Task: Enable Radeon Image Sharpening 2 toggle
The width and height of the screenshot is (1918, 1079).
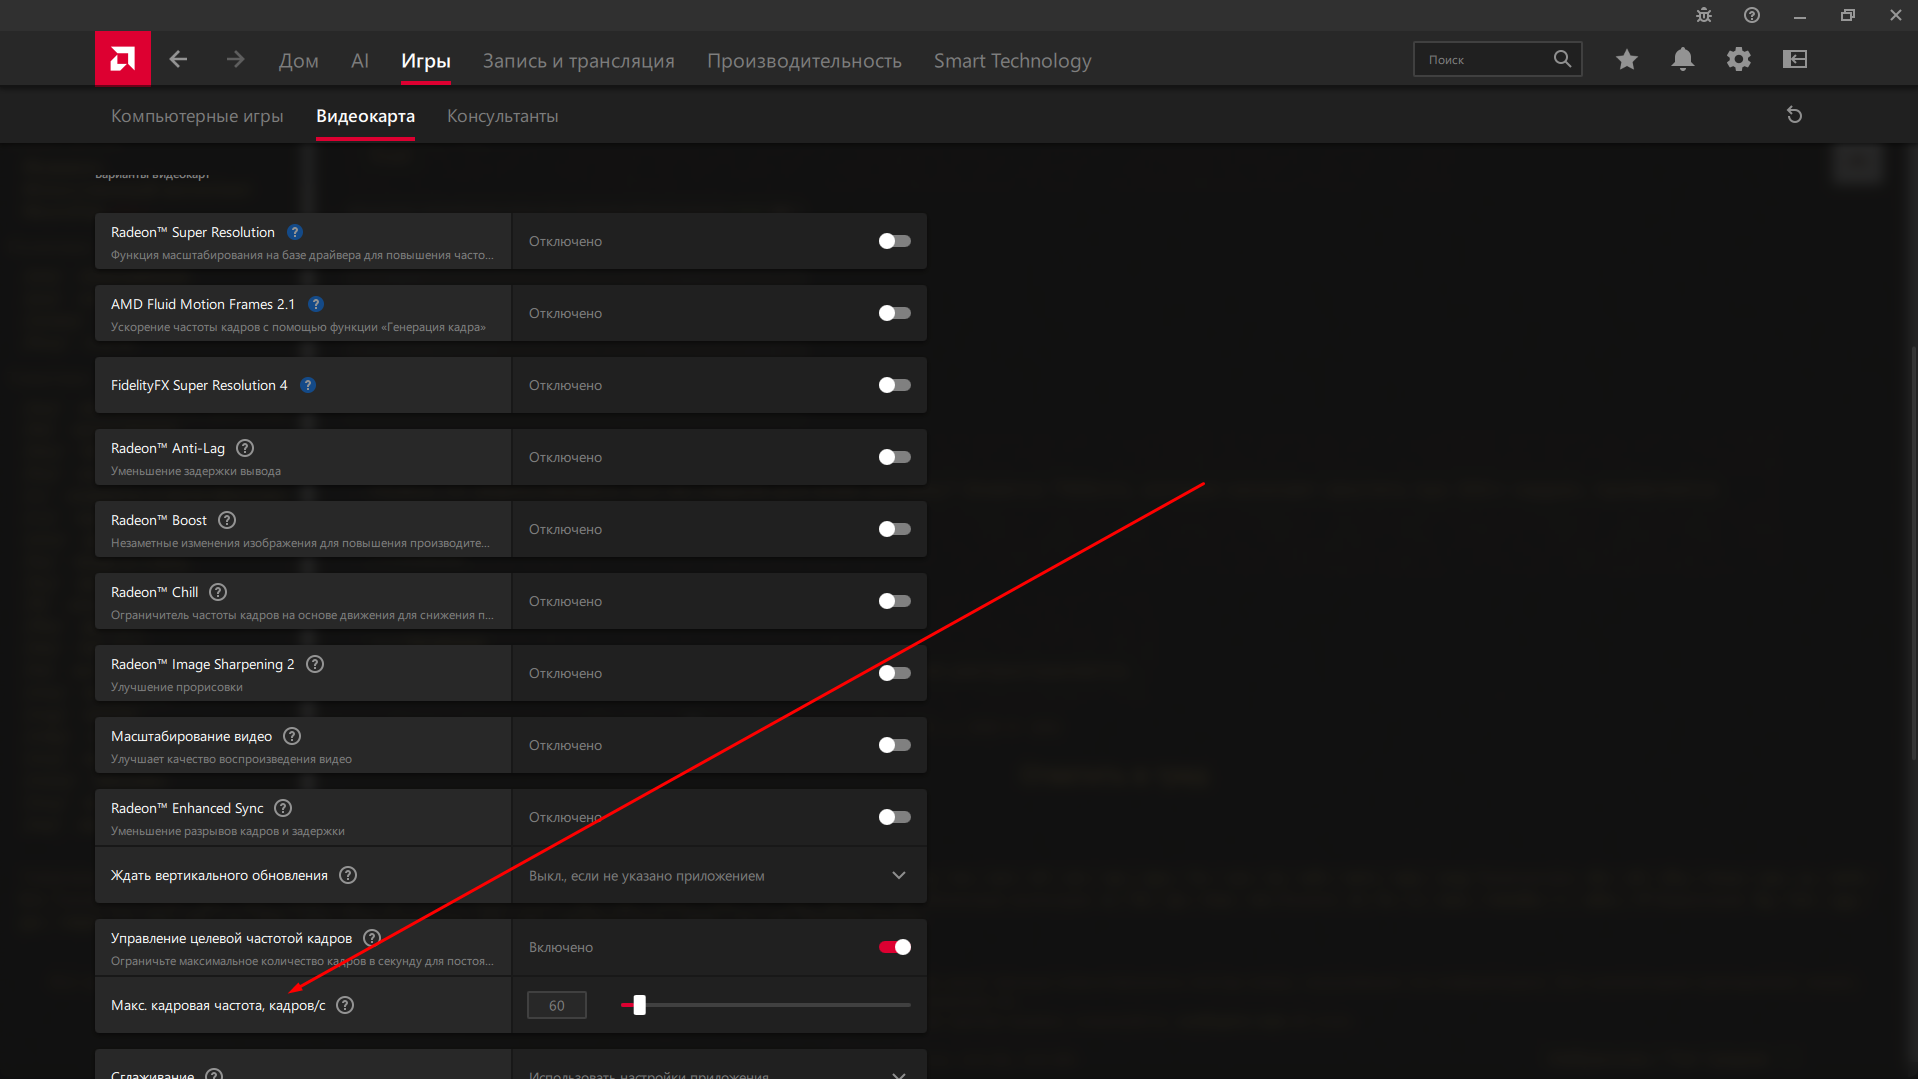Action: tap(894, 673)
